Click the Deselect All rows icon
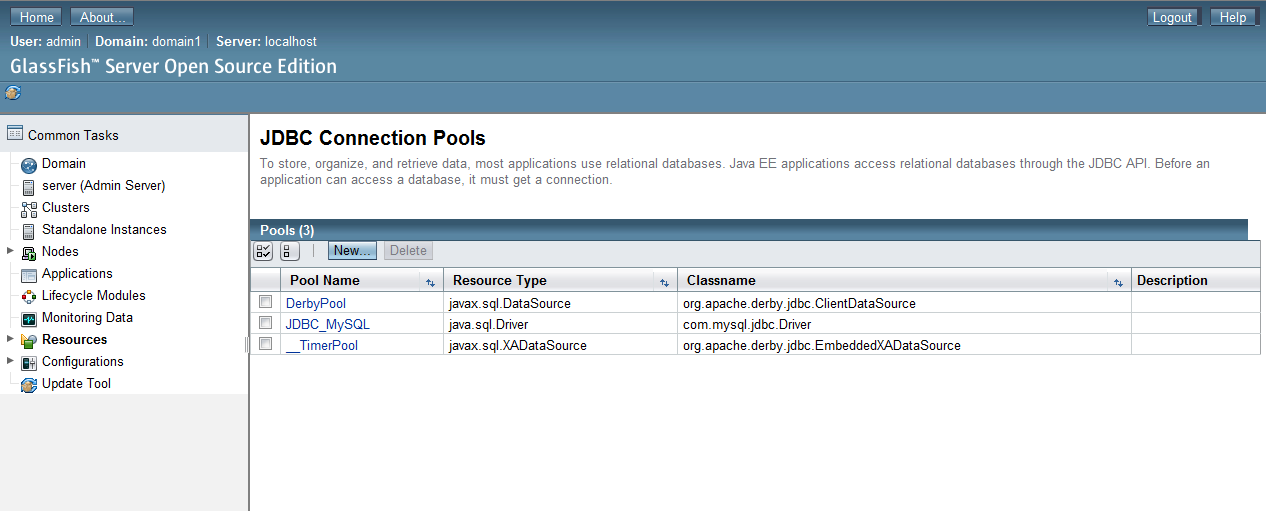The height and width of the screenshot is (511, 1266). click(290, 252)
